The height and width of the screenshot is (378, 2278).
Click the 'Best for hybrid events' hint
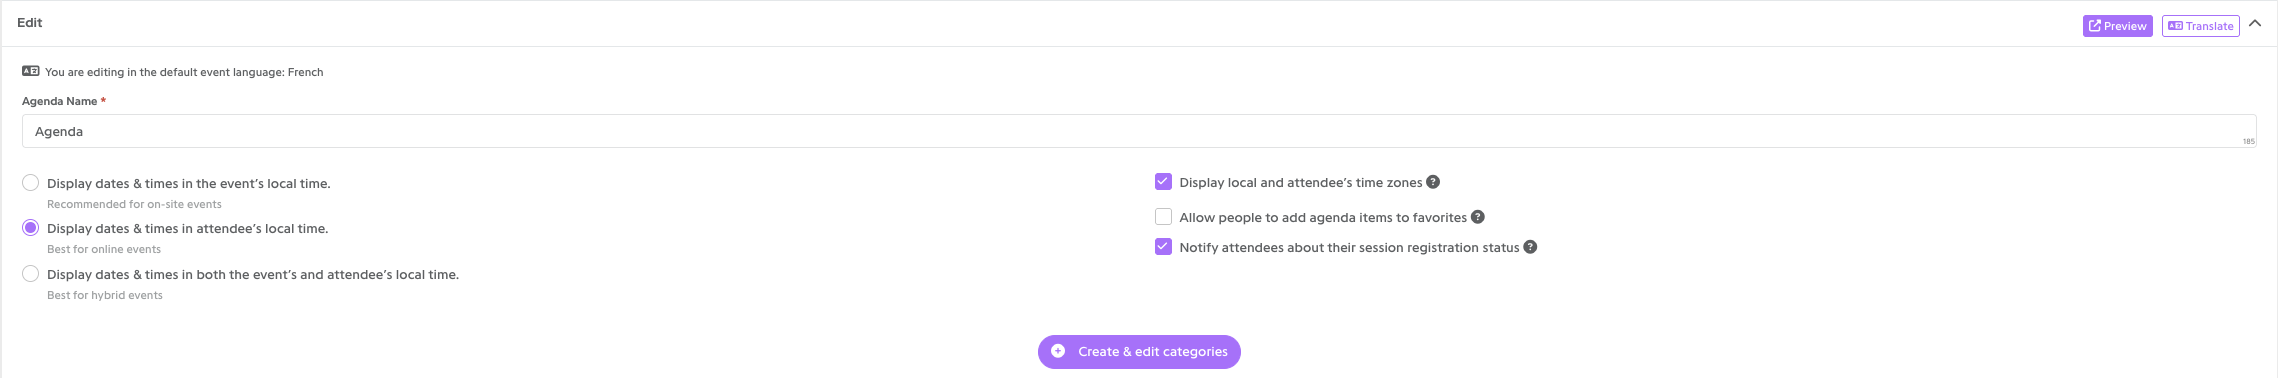click(105, 295)
